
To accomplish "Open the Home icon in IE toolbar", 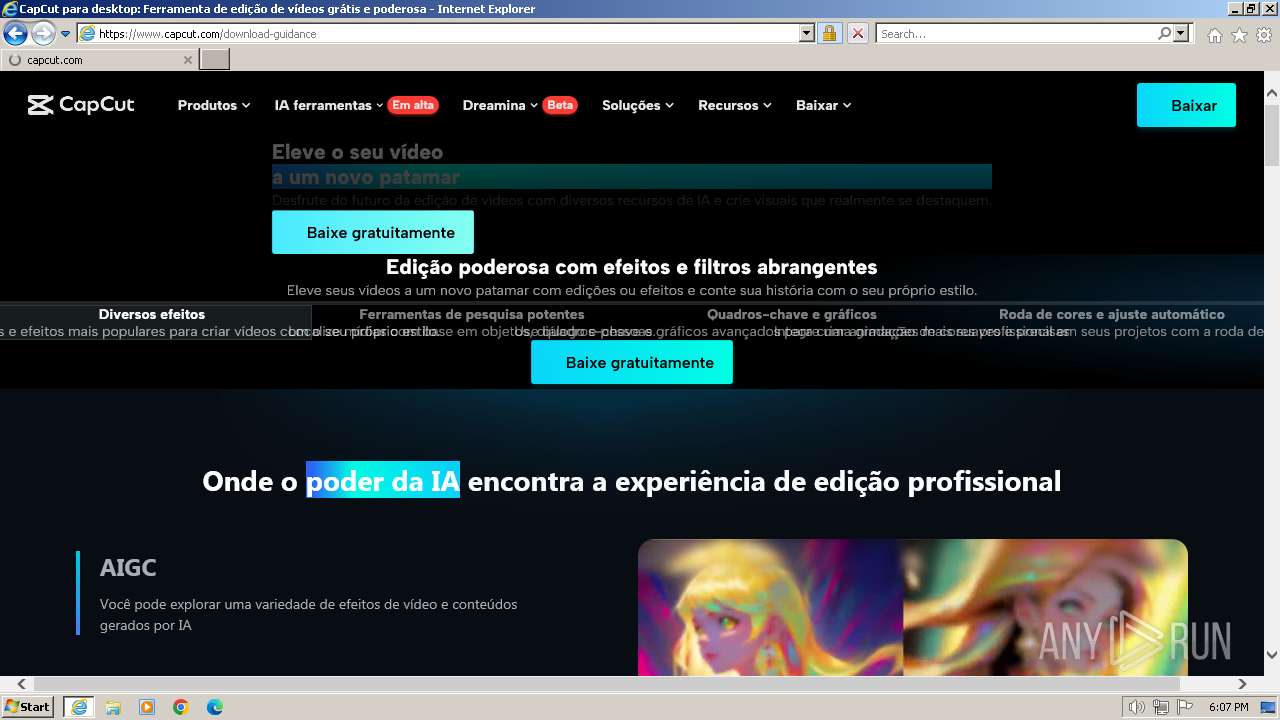I will [x=1214, y=35].
